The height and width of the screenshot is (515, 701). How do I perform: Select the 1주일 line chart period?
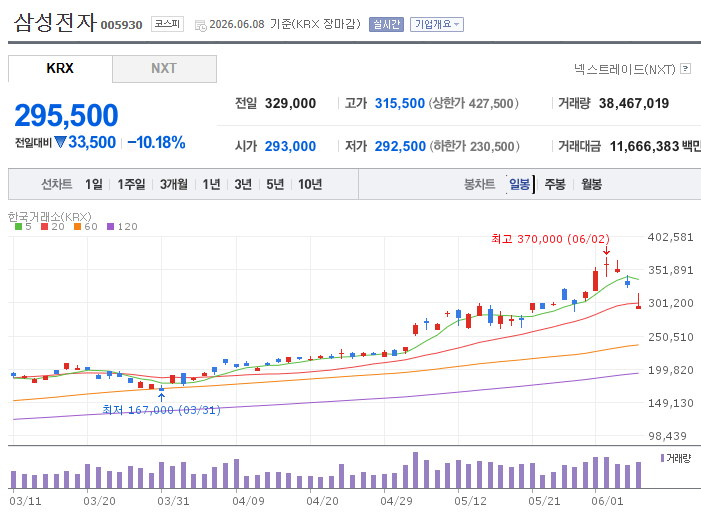pyautogui.click(x=131, y=184)
